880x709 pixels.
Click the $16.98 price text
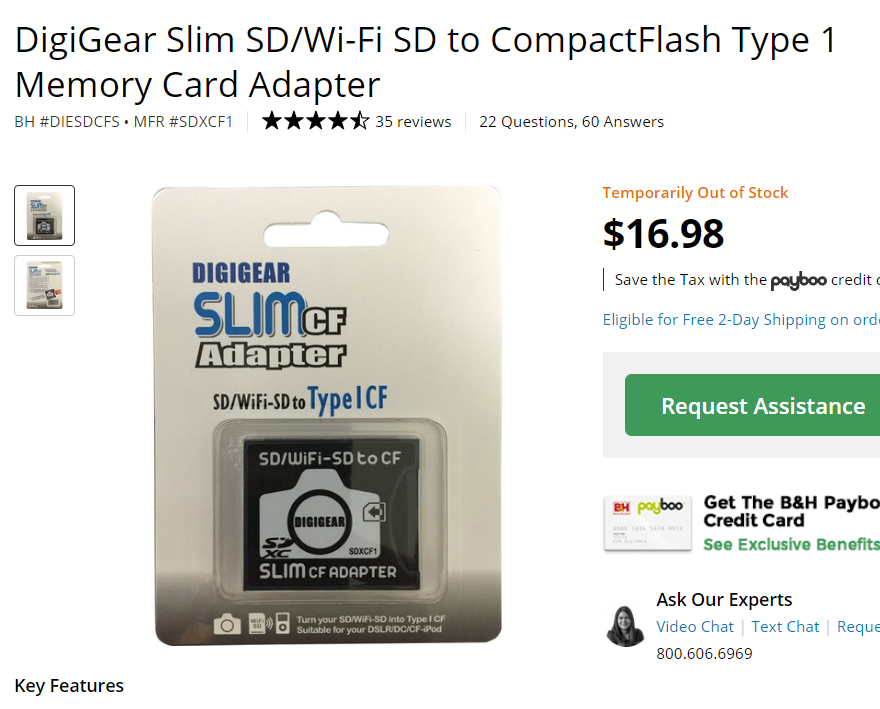click(663, 234)
